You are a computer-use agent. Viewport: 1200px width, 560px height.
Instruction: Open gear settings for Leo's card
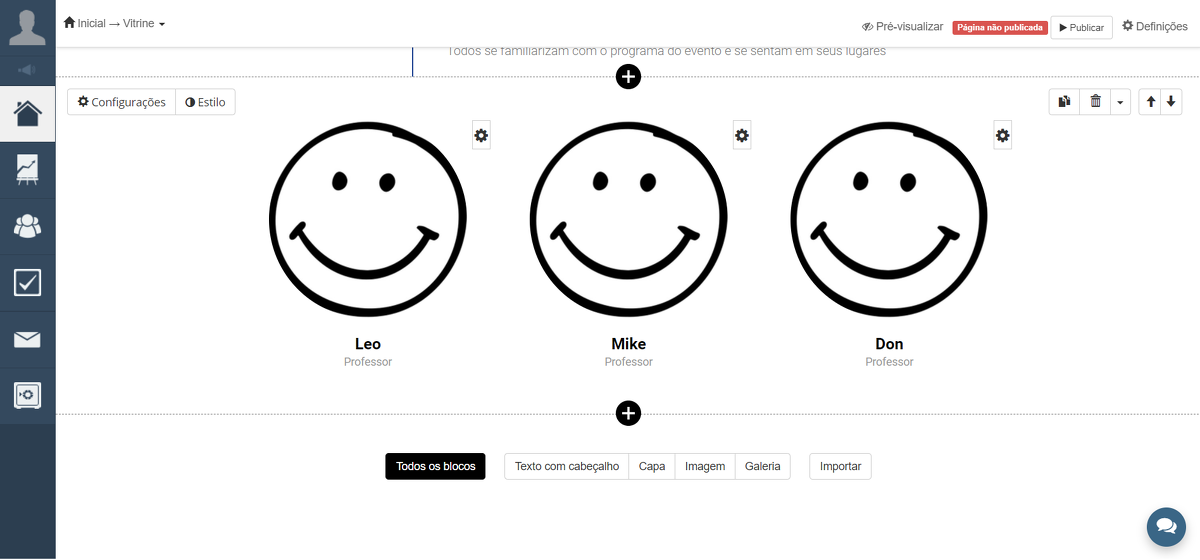pos(481,136)
